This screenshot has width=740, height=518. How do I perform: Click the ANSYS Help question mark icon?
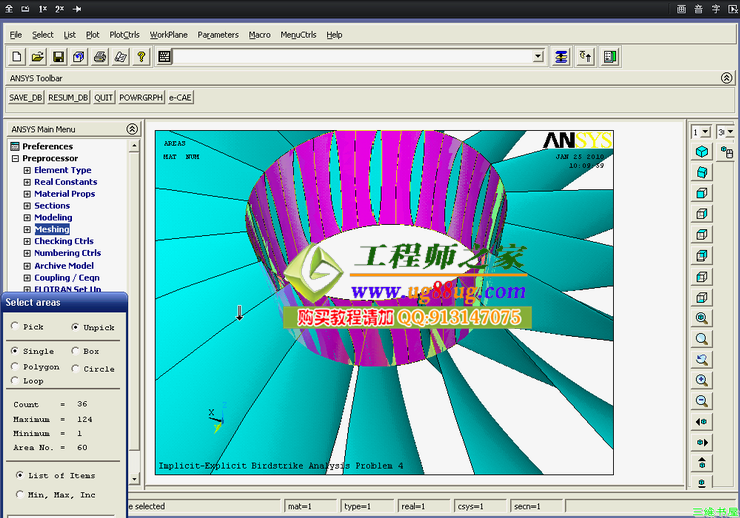pos(141,57)
